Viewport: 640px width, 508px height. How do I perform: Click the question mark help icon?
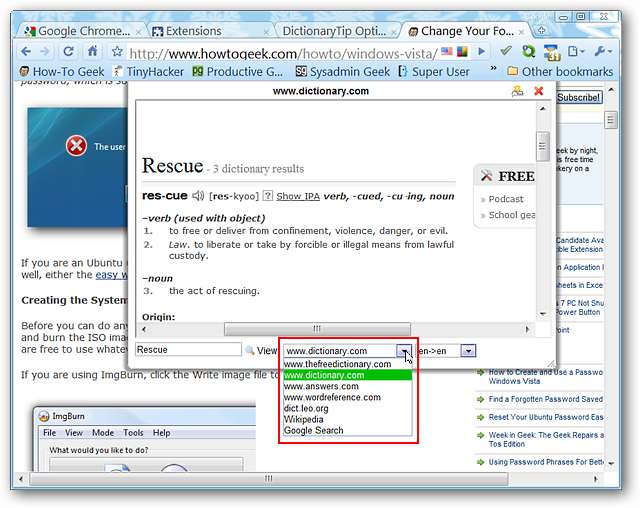(268, 196)
